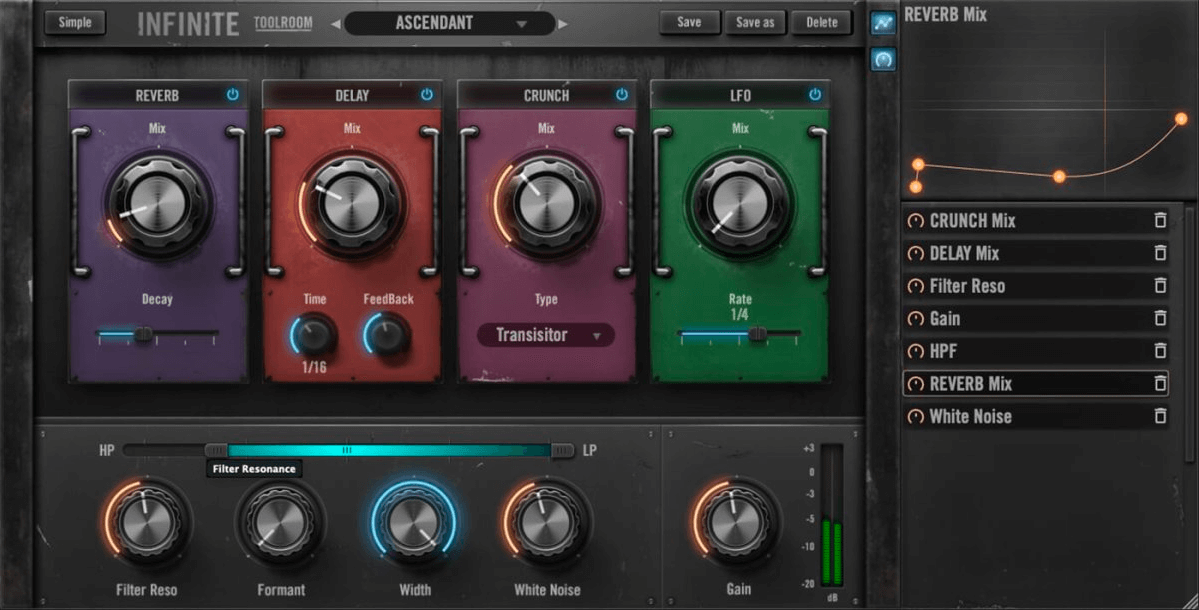Delete the Gain entry with trash icon
The image size is (1199, 610).
1160,319
